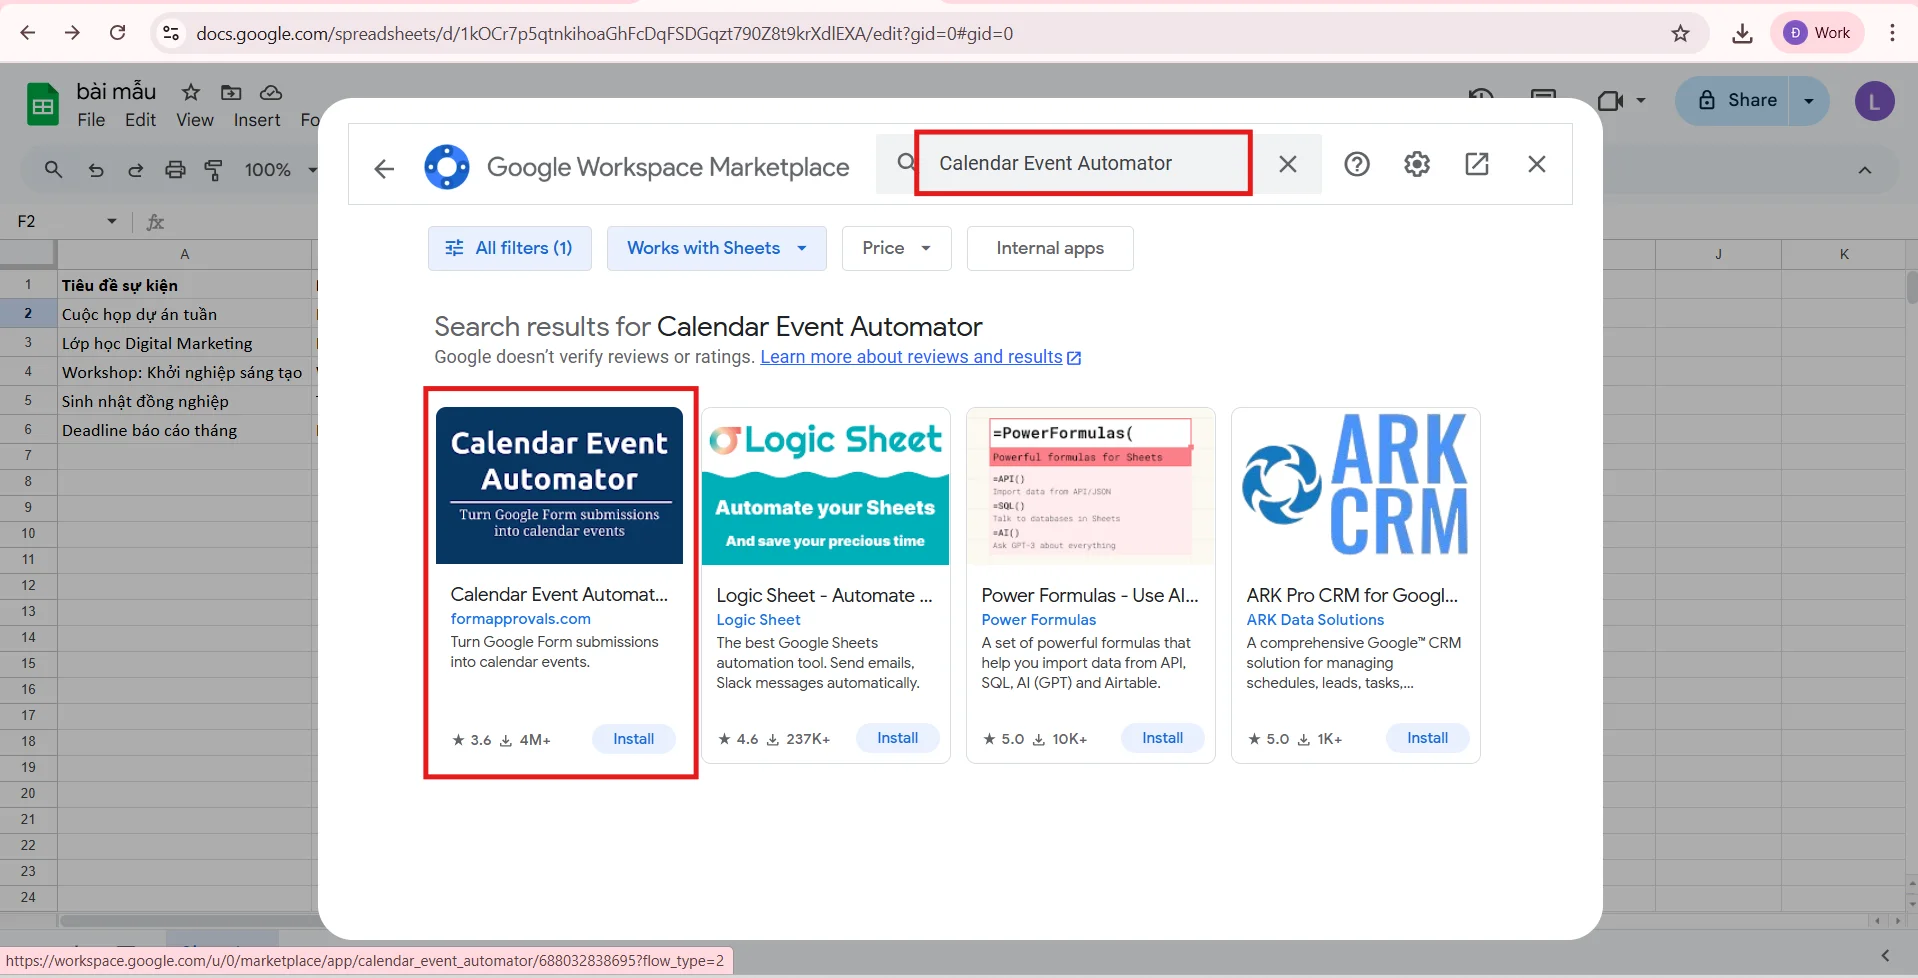Image resolution: width=1918 pixels, height=978 pixels.
Task: Collapse the Sheets header menus chevron
Action: pos(1865,170)
